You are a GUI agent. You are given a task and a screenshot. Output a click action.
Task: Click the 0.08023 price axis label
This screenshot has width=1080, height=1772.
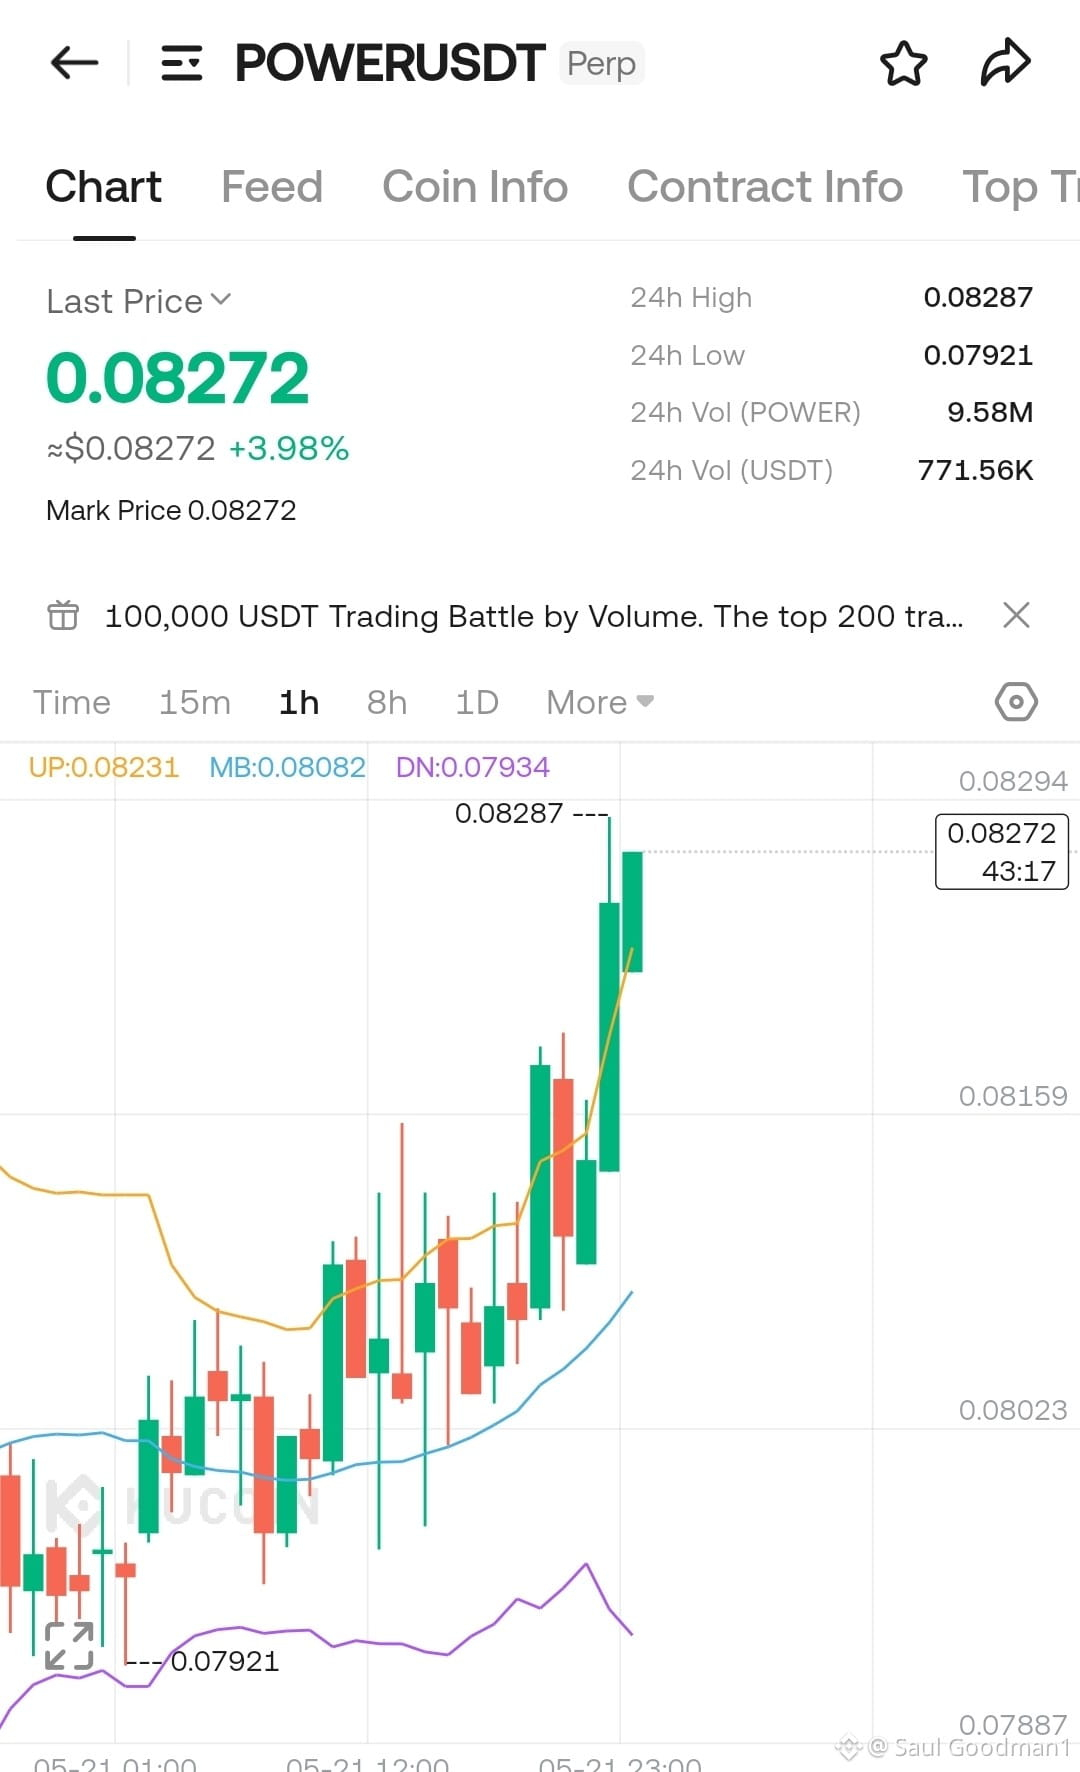(1013, 1410)
